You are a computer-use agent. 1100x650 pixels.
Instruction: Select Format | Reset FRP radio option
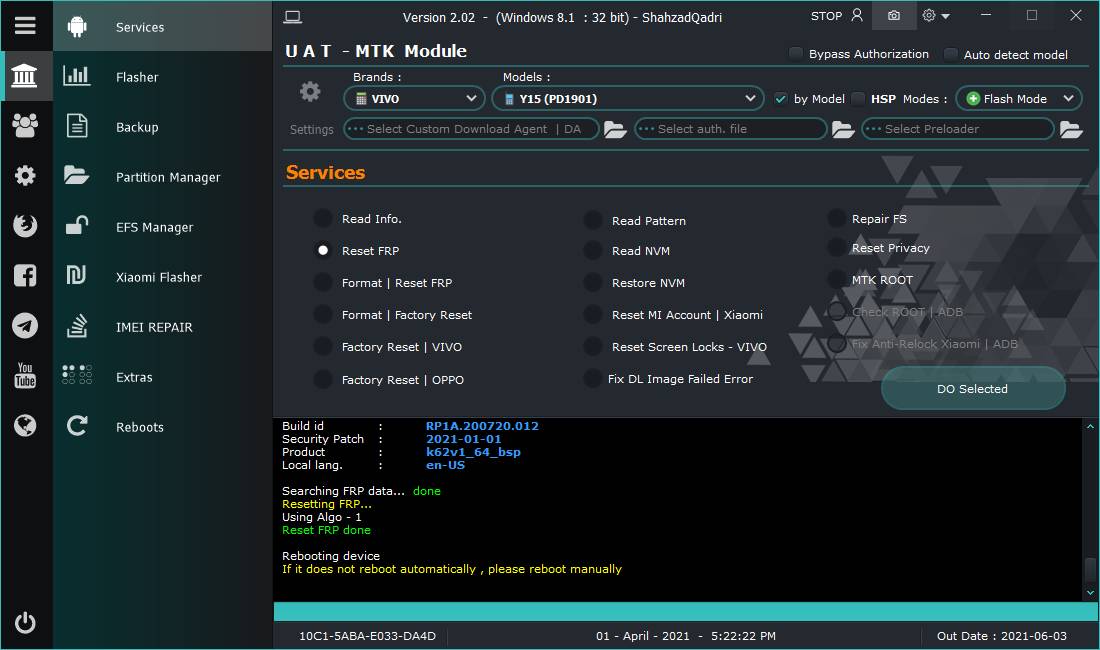(323, 283)
